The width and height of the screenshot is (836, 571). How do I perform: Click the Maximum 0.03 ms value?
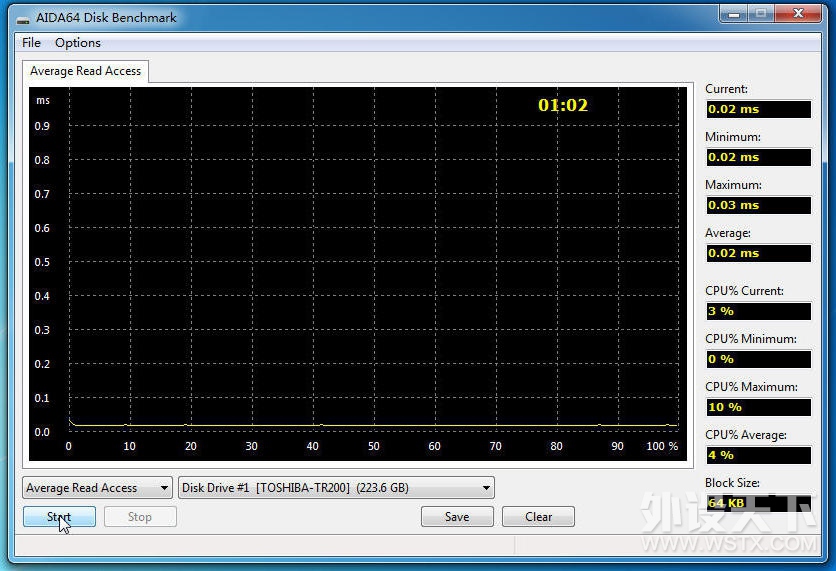click(x=758, y=205)
